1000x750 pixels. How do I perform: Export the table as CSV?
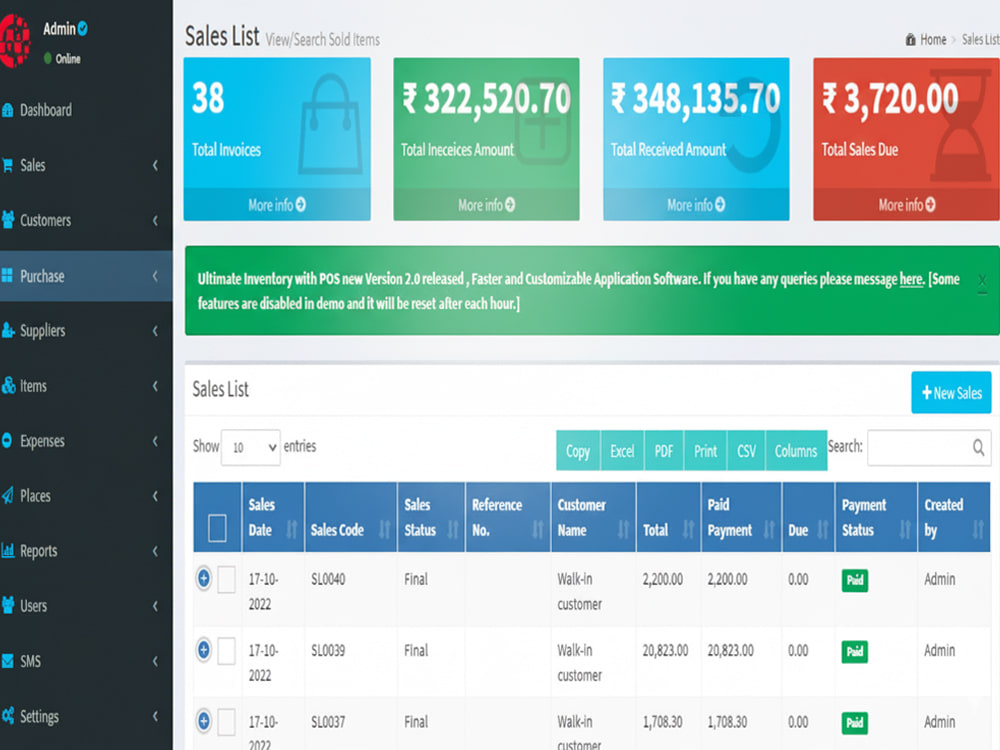(746, 451)
